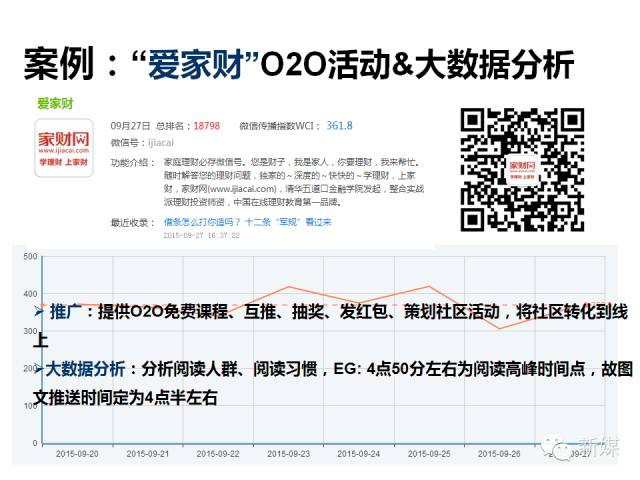Image resolution: width=640 pixels, height=480 pixels.
Task: Click the y-axis value 500
Action: click(x=31, y=256)
